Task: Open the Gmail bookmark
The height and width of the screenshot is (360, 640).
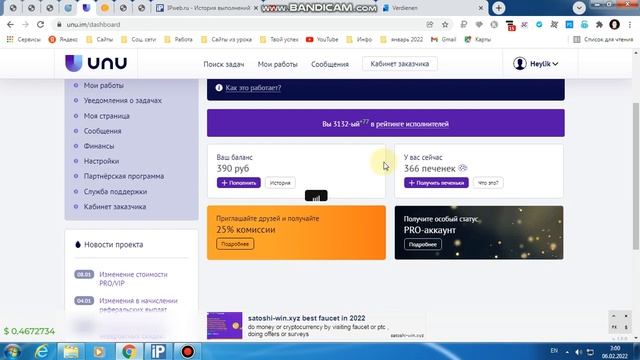Action: [x=443, y=40]
